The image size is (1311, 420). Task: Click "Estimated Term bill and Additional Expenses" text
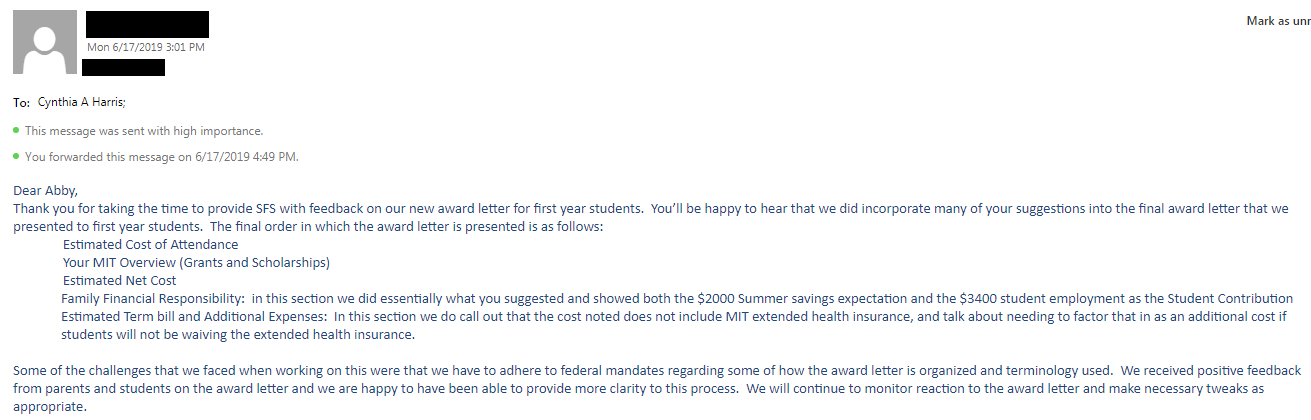(x=194, y=316)
